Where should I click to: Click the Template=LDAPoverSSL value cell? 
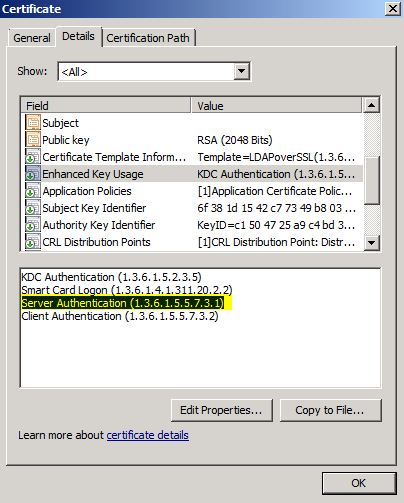tap(276, 157)
